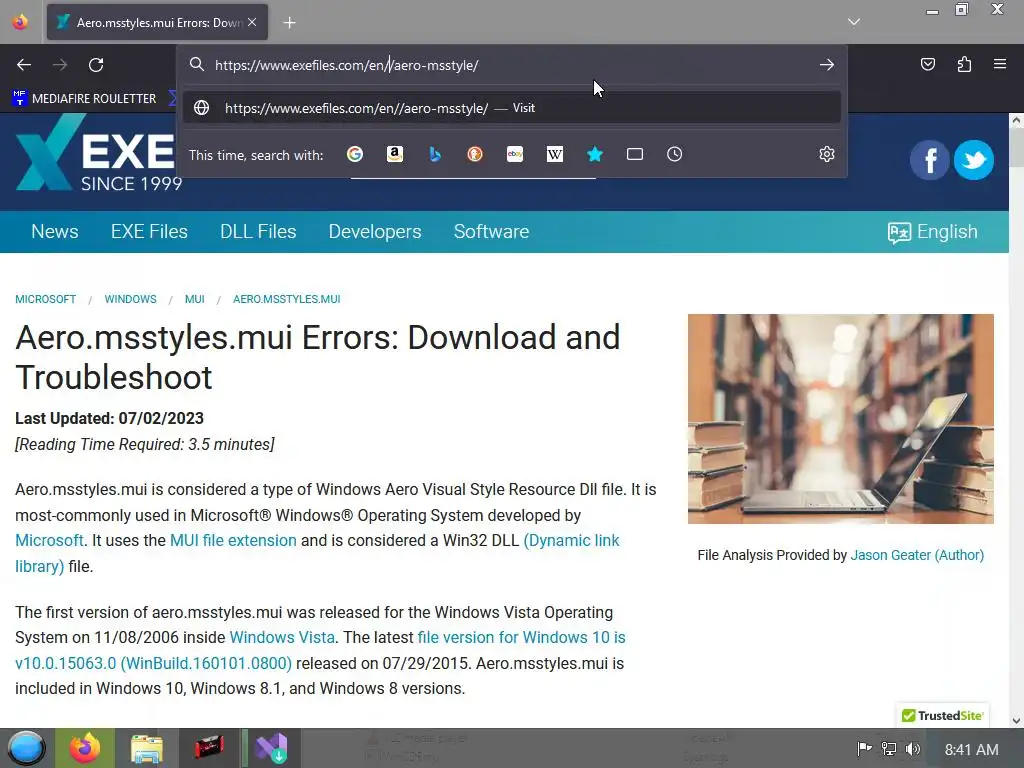
Task: Go back to previous page
Action: [24, 65]
